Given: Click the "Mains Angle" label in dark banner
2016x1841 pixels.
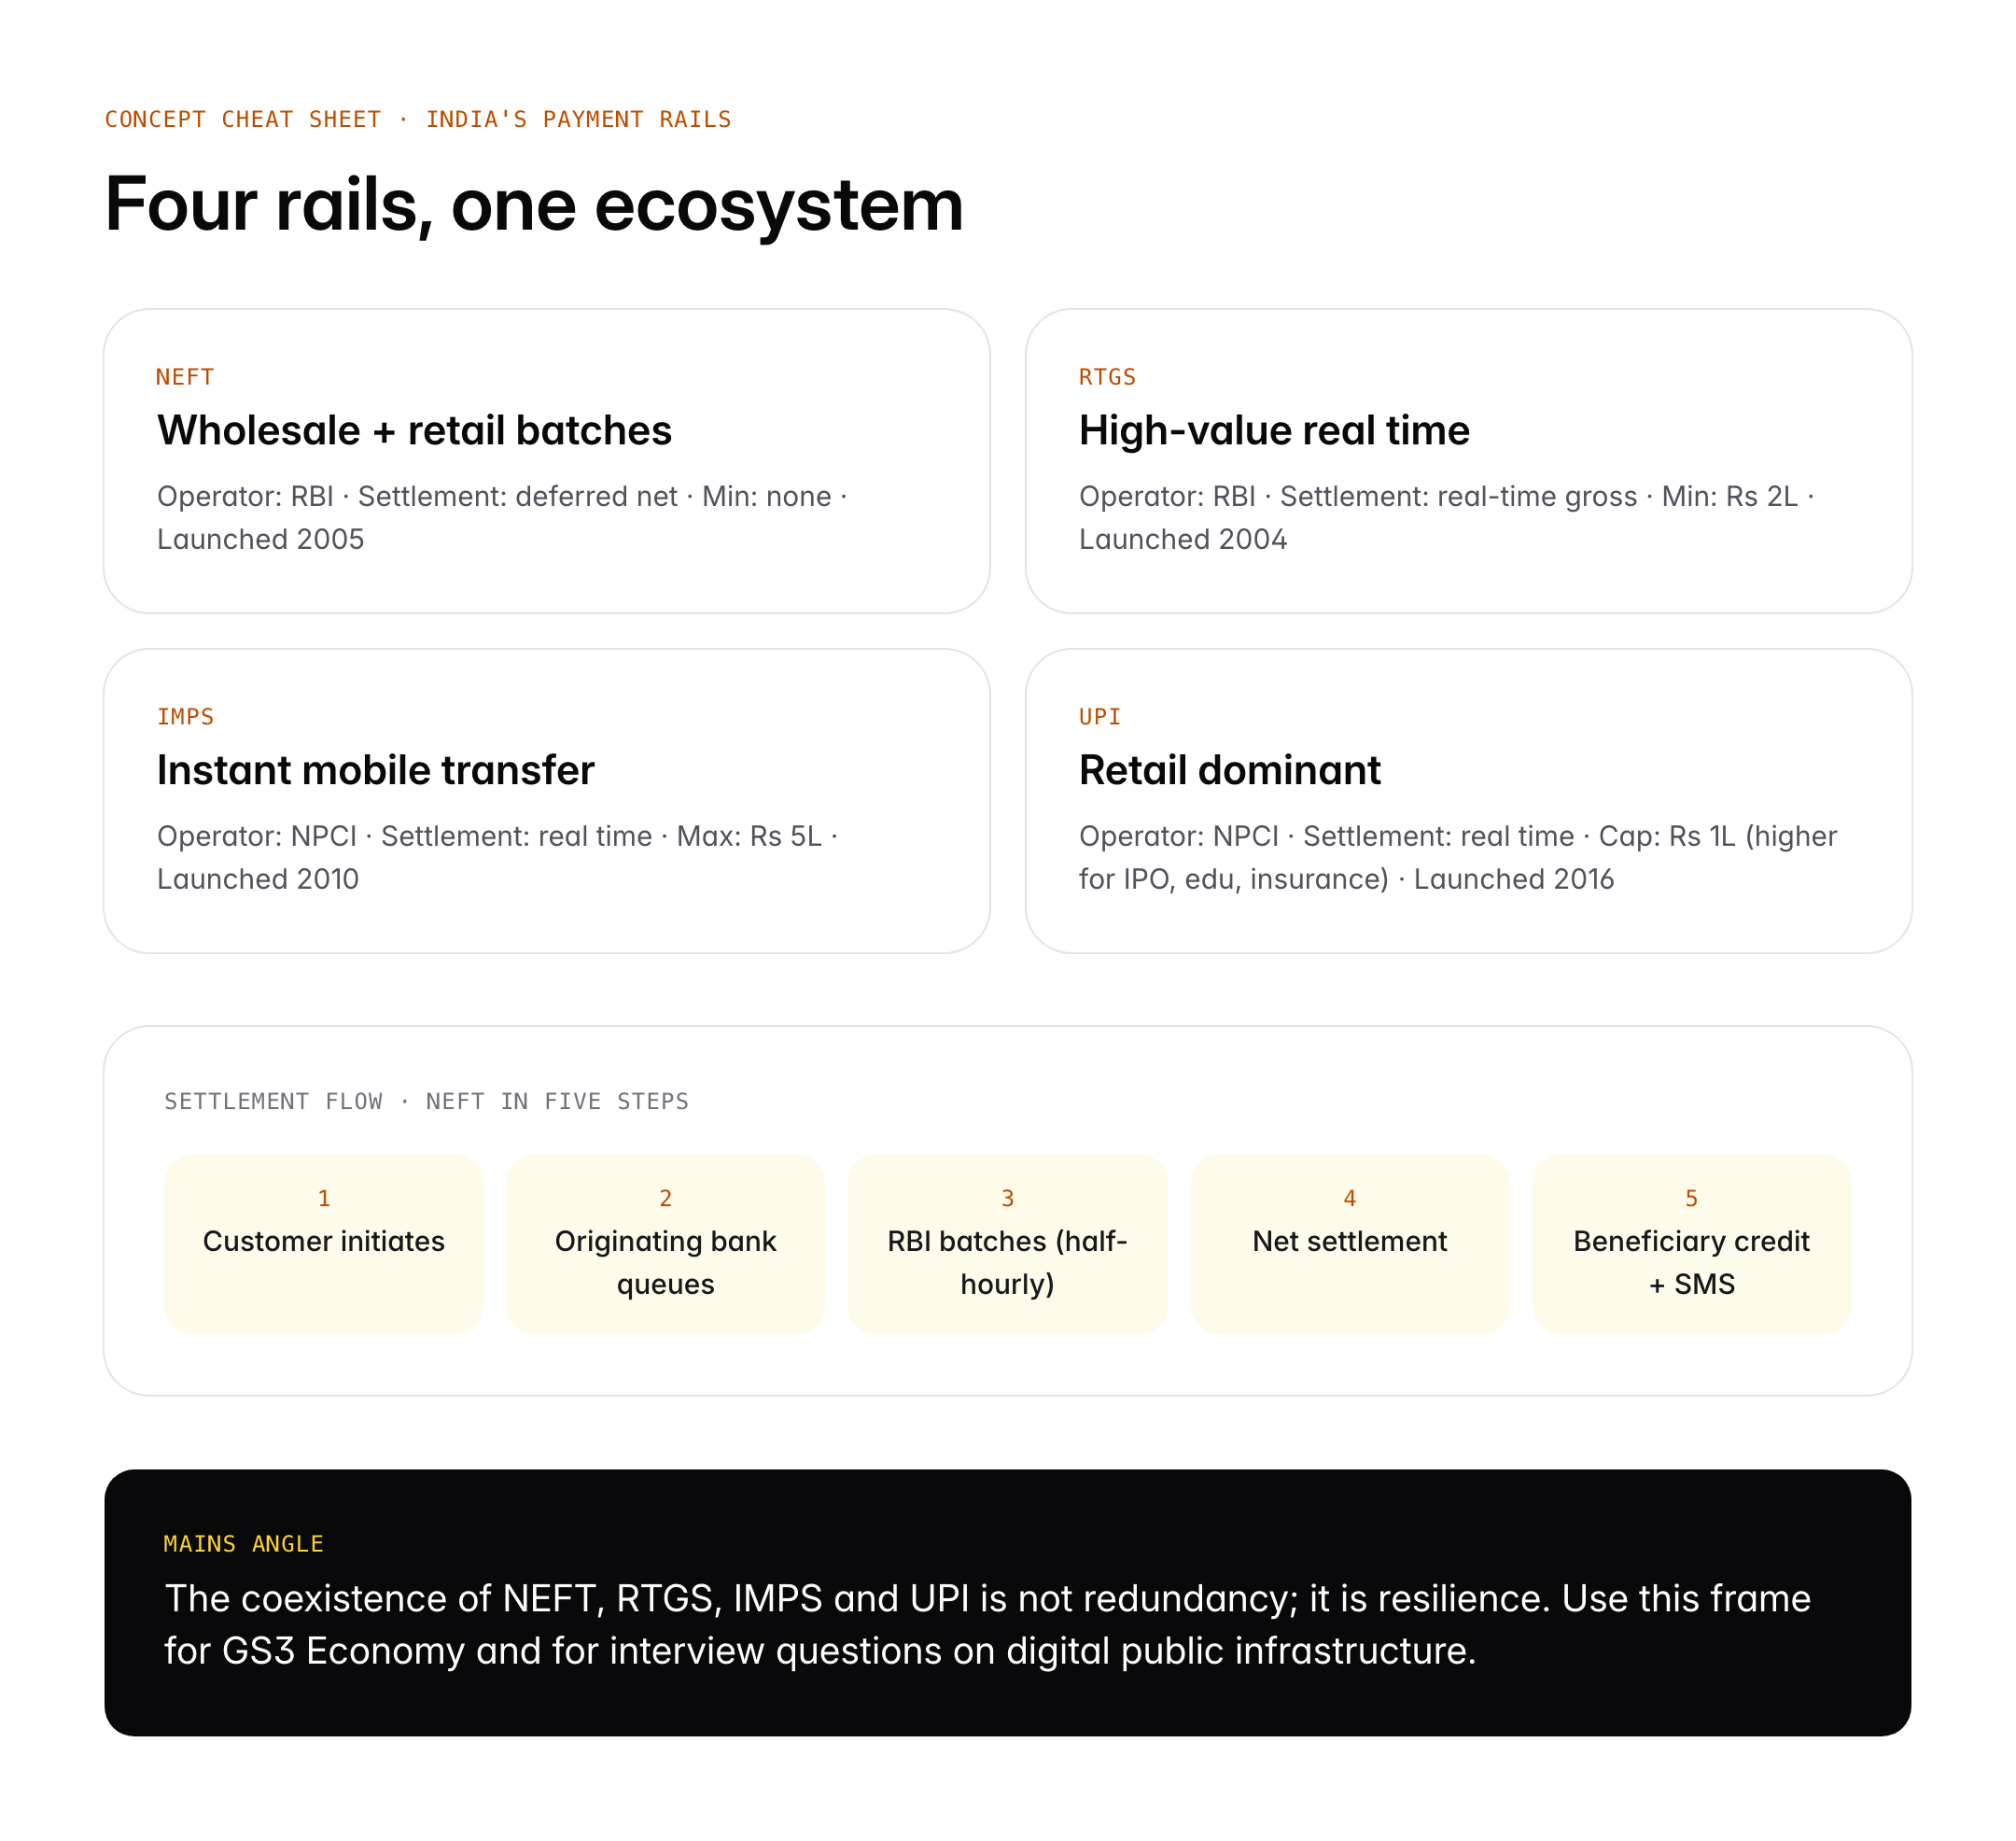Looking at the screenshot, I should (x=243, y=1544).
